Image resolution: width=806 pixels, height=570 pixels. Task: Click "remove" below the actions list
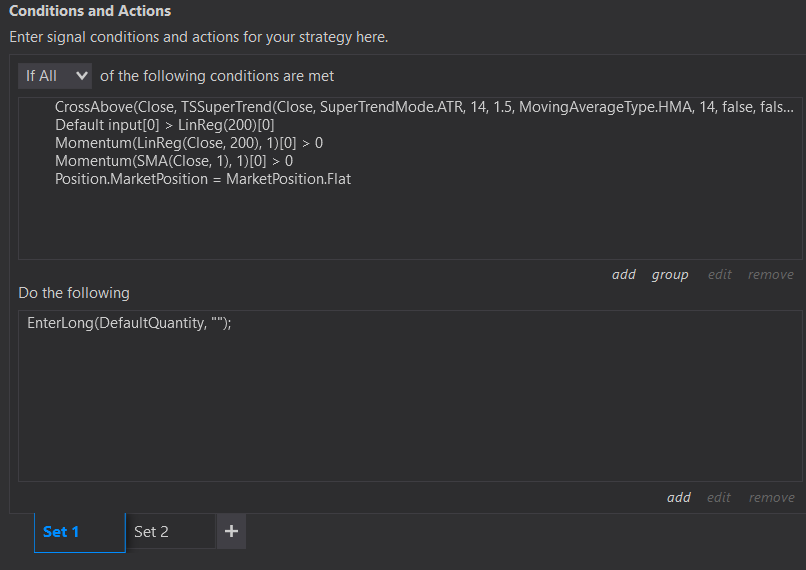point(771,497)
